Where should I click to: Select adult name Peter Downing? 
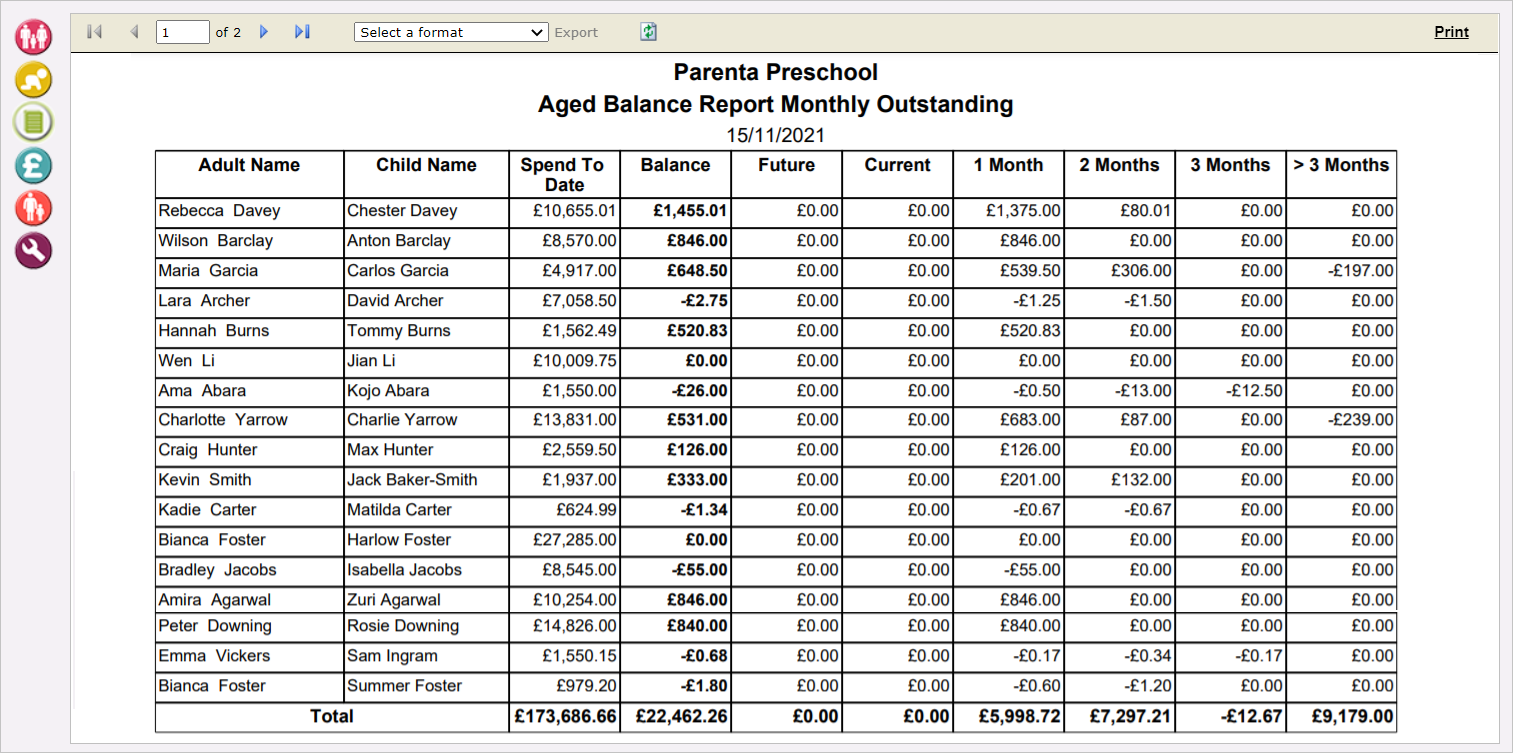[215, 626]
